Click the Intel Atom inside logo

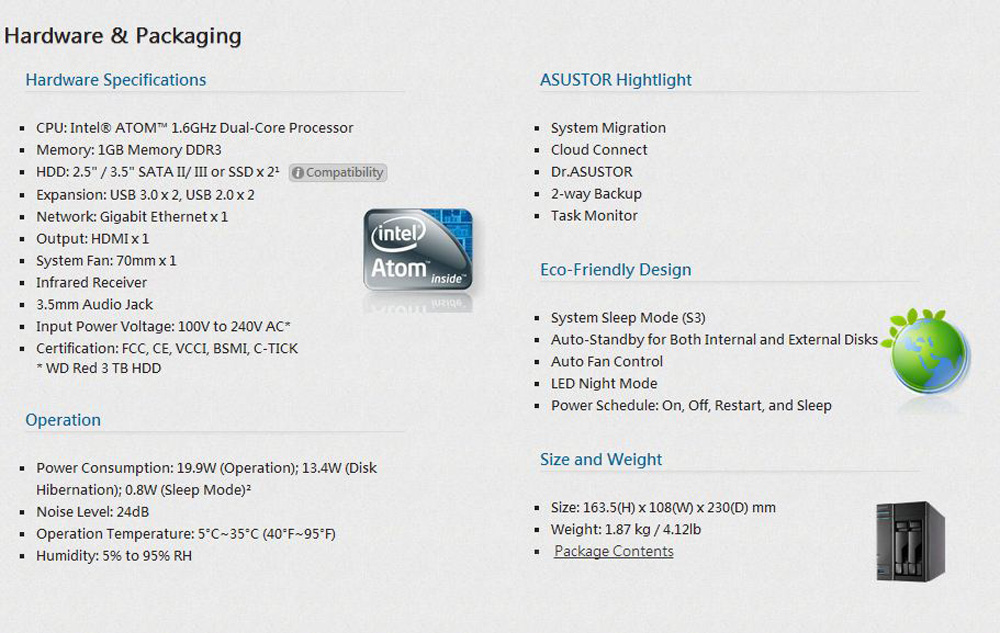pos(418,250)
